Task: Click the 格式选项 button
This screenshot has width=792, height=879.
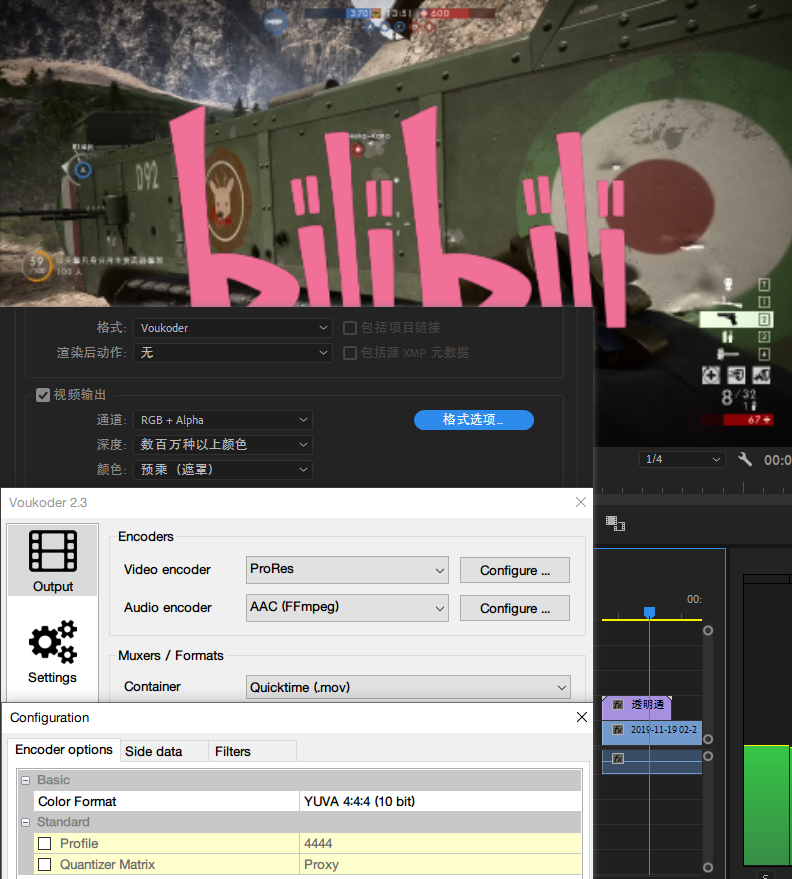Action: click(473, 420)
